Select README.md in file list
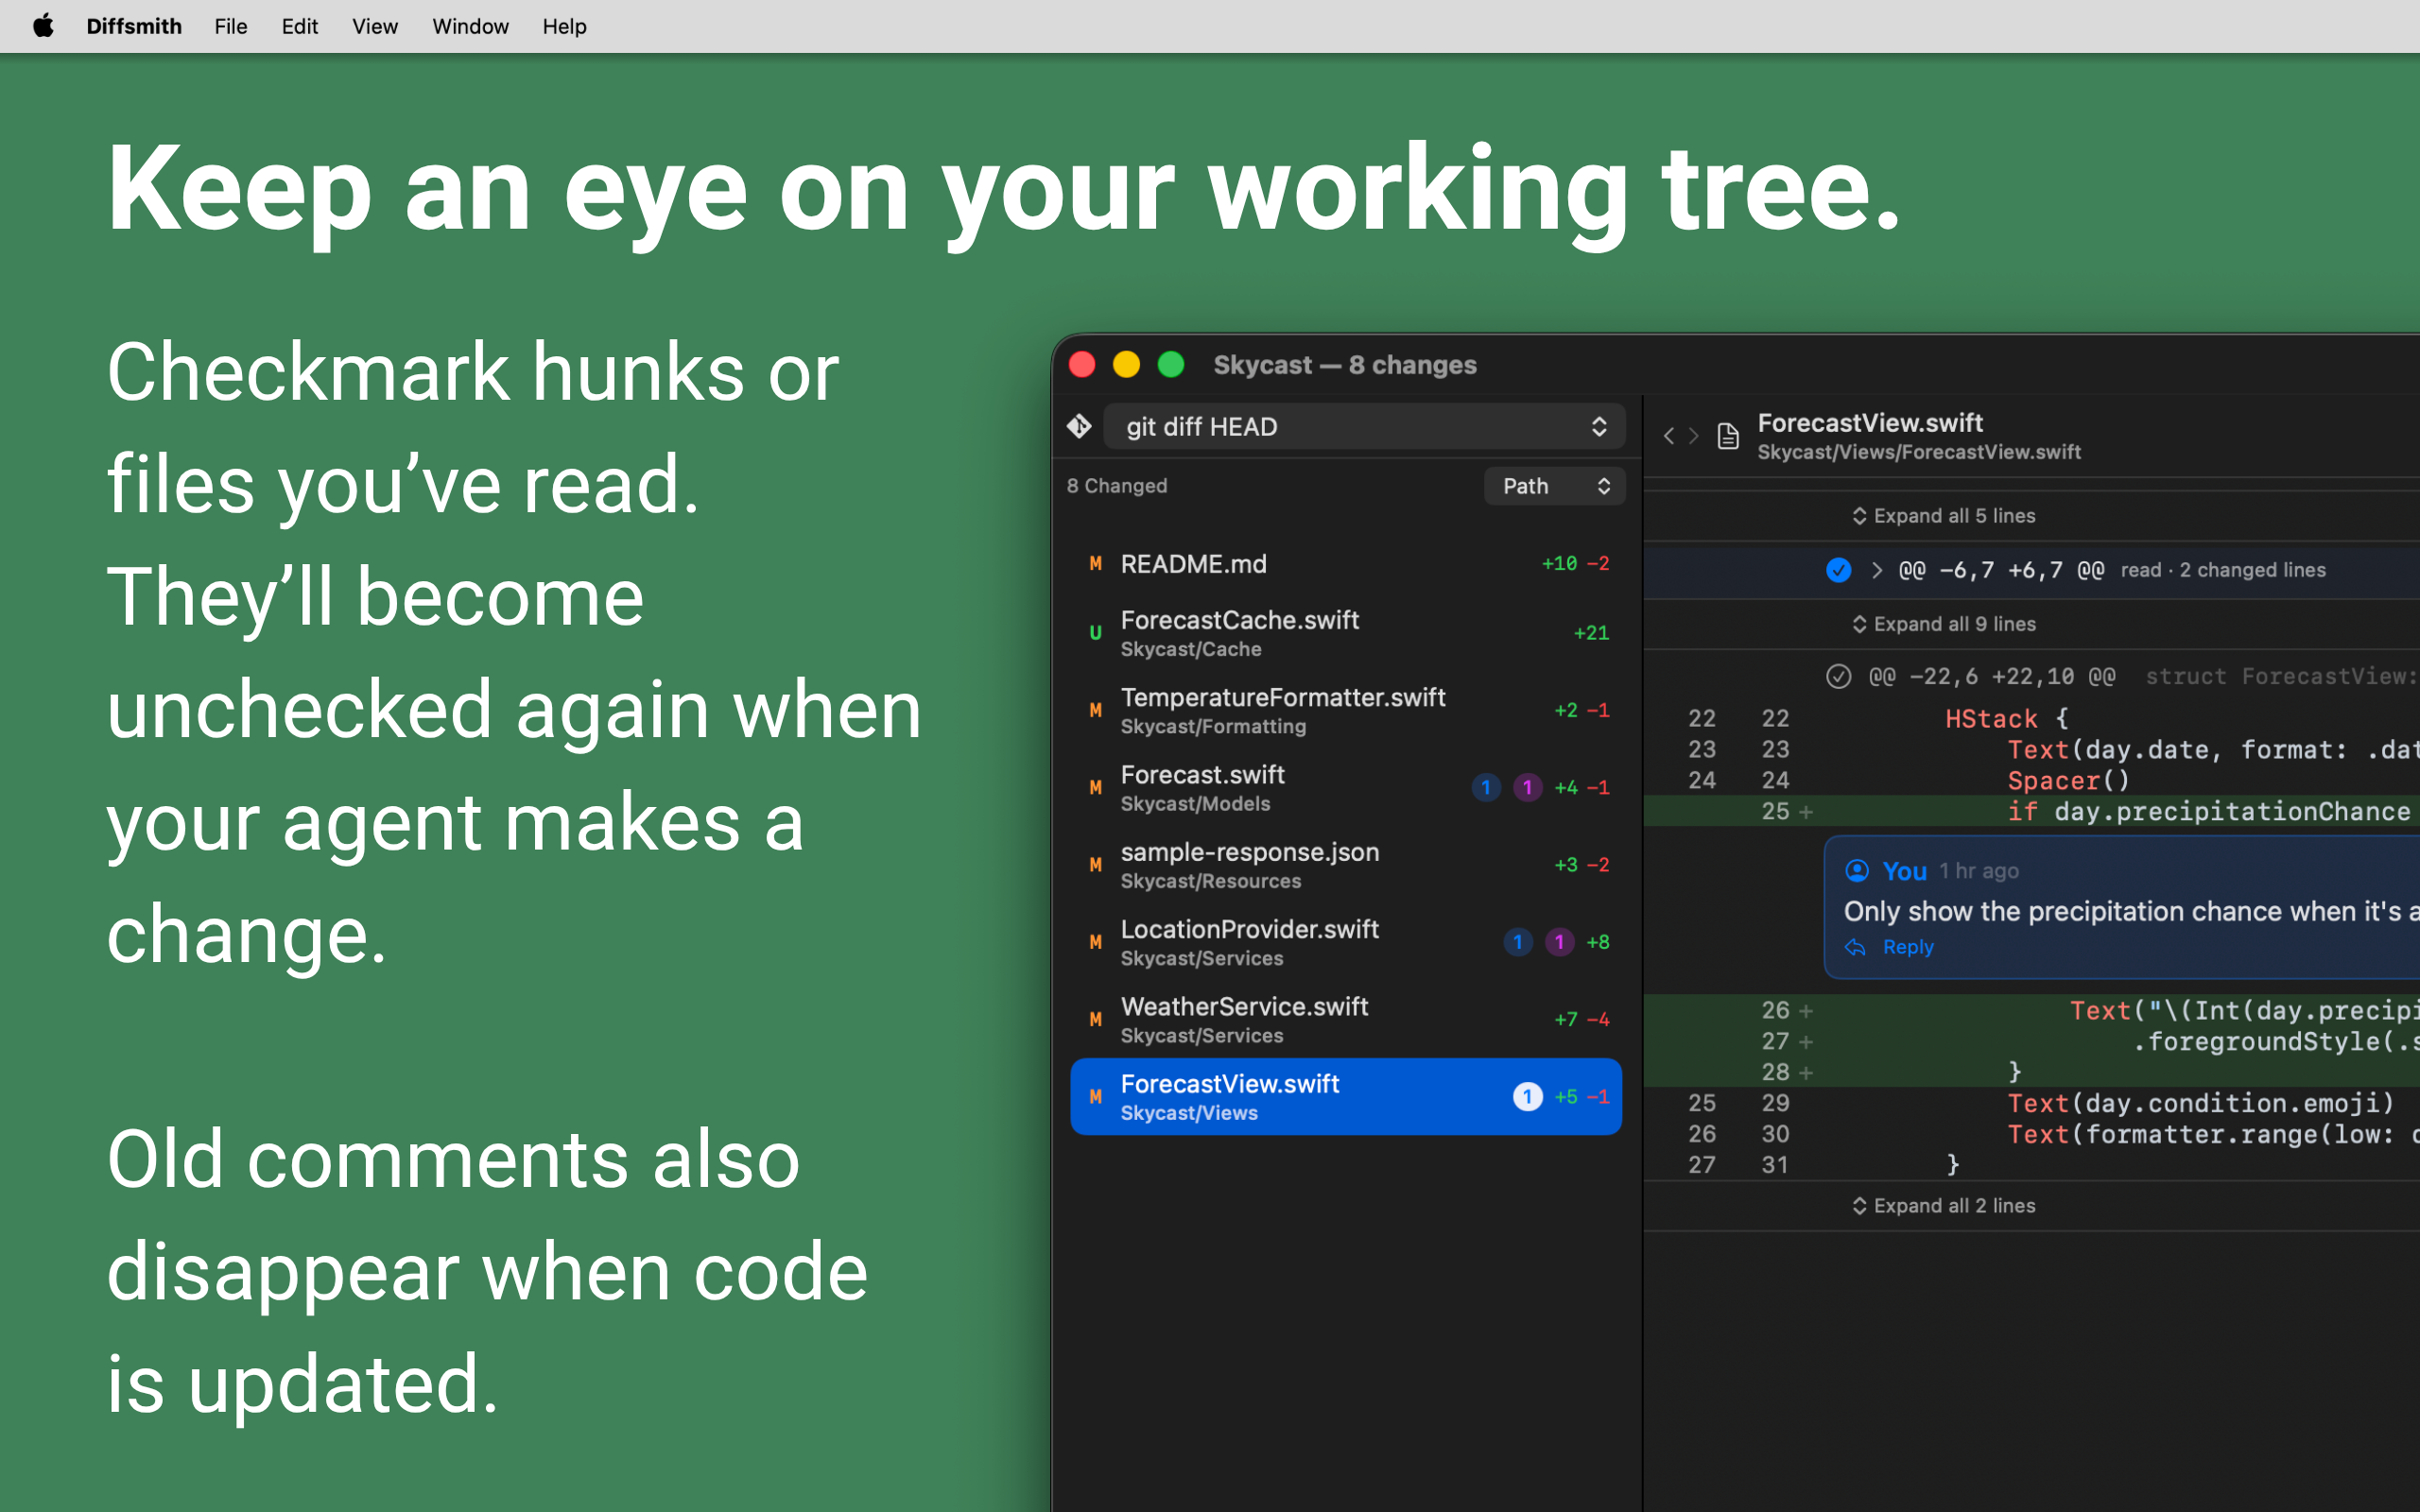Image resolution: width=2420 pixels, height=1512 pixels. tap(1346, 564)
